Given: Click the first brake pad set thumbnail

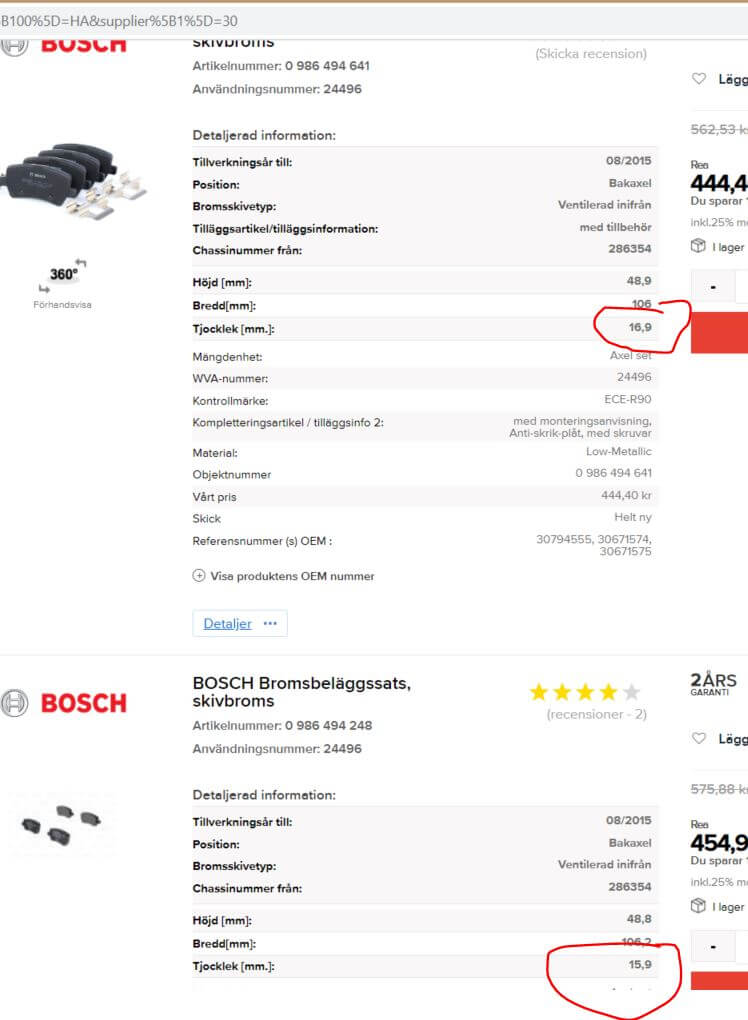Looking at the screenshot, I should click(76, 180).
